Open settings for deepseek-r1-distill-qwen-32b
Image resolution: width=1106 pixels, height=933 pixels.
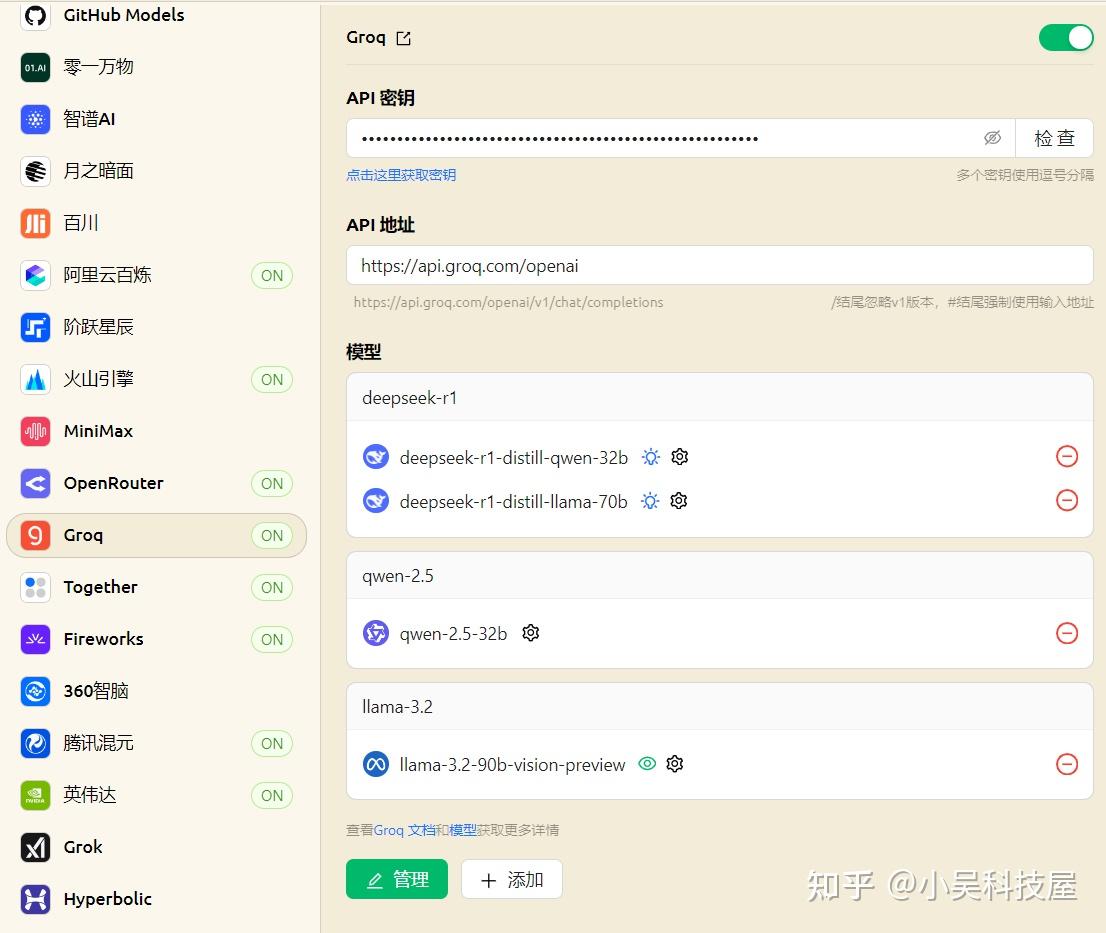click(x=679, y=456)
